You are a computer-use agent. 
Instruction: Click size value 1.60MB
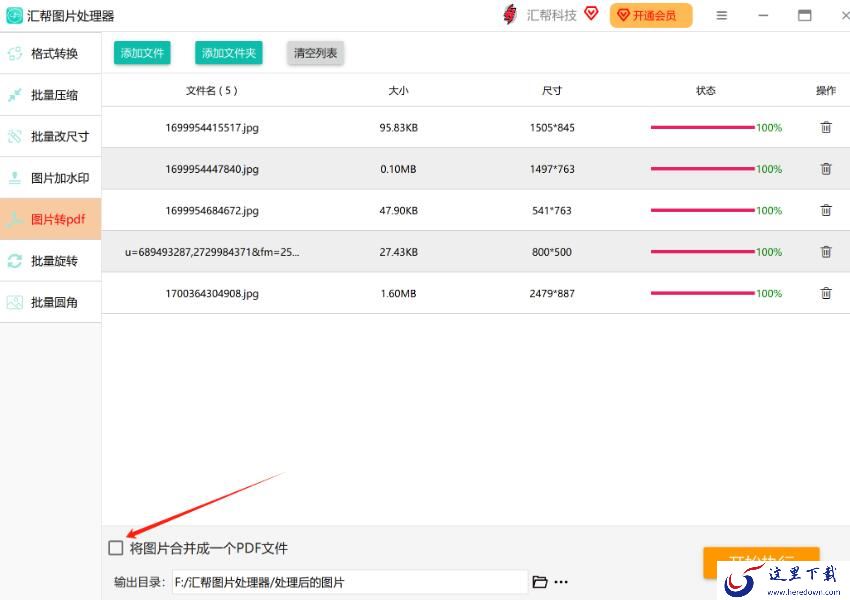point(398,294)
